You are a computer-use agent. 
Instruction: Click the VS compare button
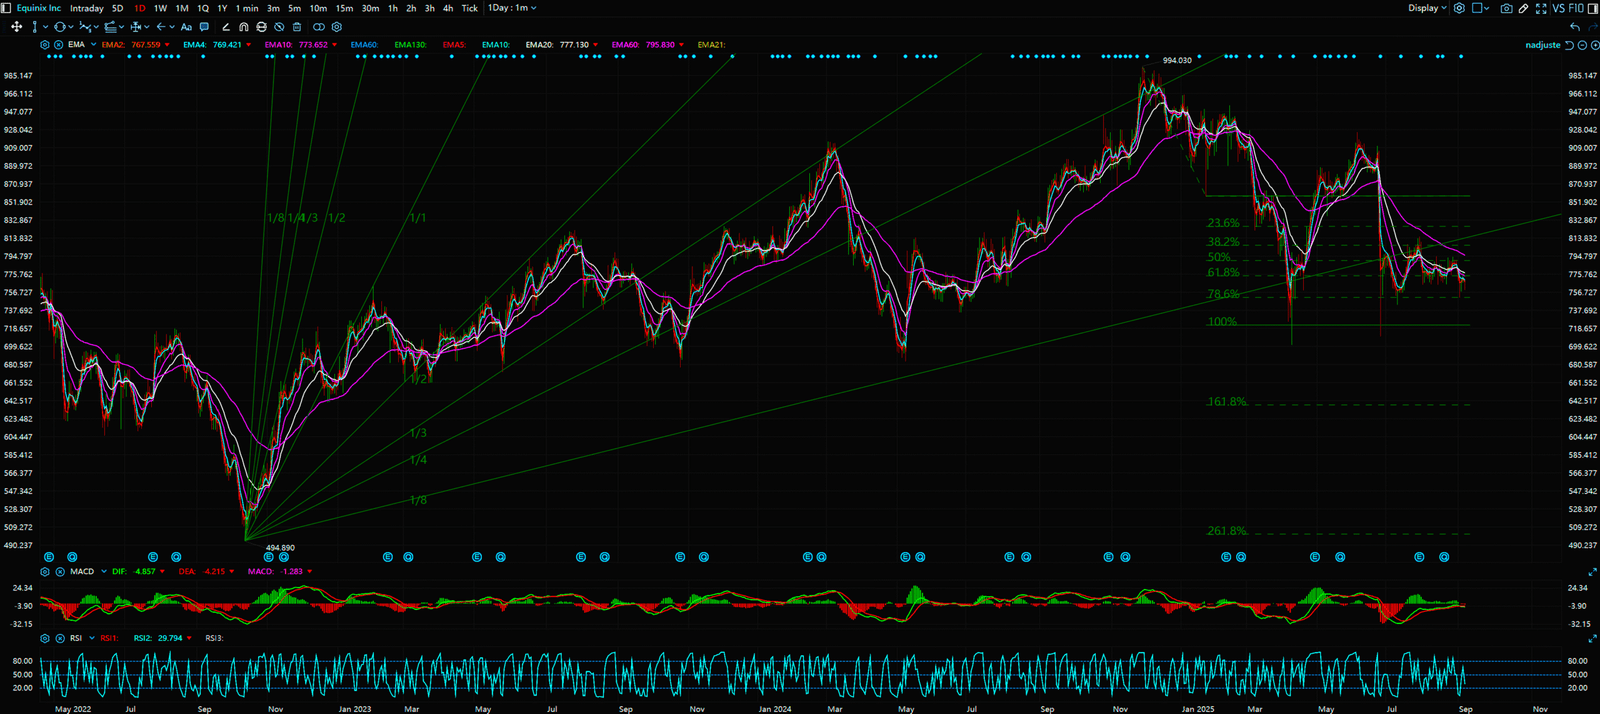[x=1558, y=8]
